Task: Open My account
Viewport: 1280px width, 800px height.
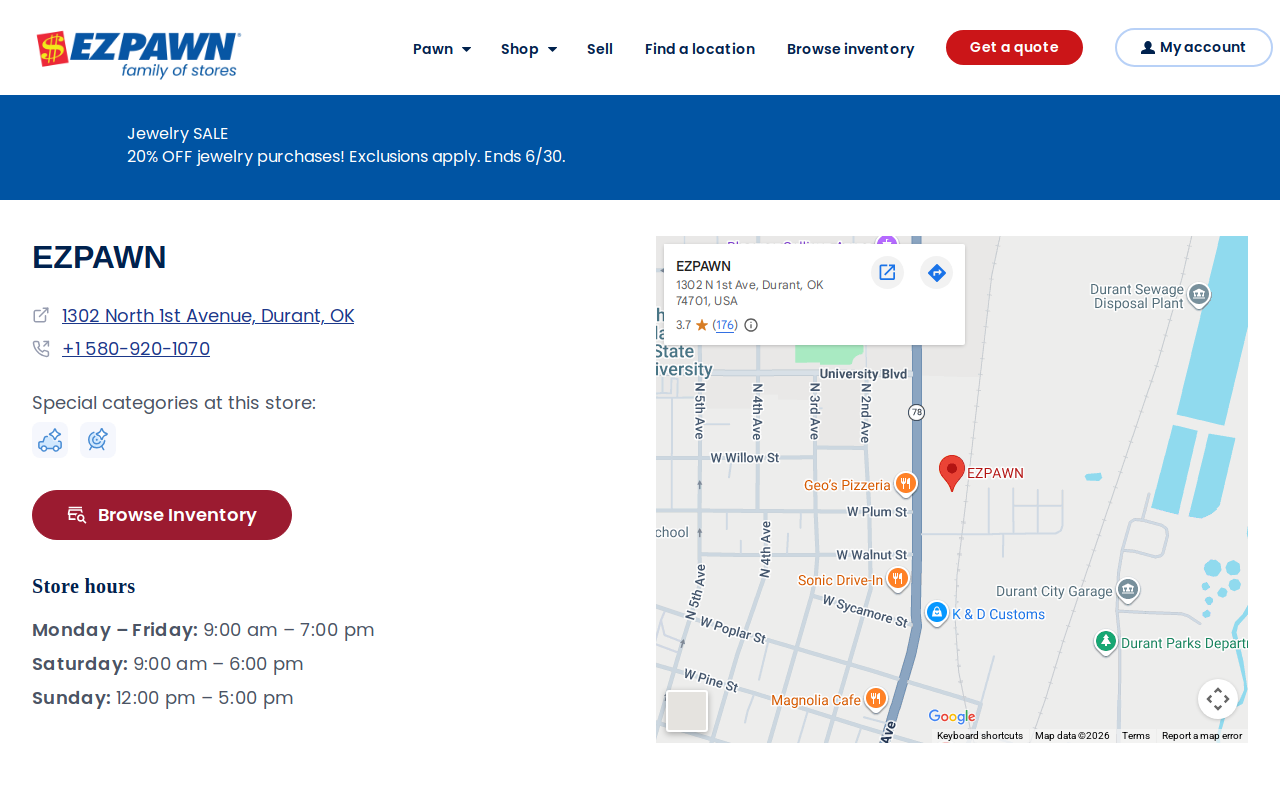Action: click(x=1193, y=47)
